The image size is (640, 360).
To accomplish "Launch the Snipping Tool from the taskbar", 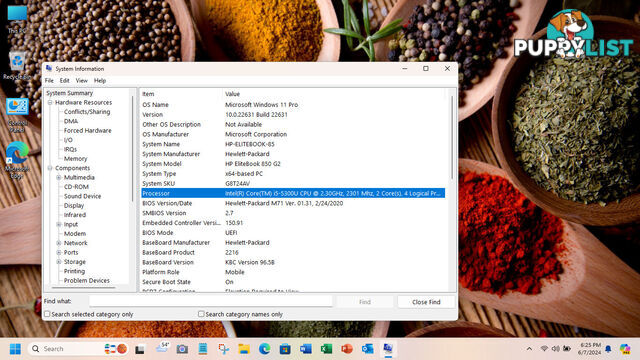I will 223,349.
